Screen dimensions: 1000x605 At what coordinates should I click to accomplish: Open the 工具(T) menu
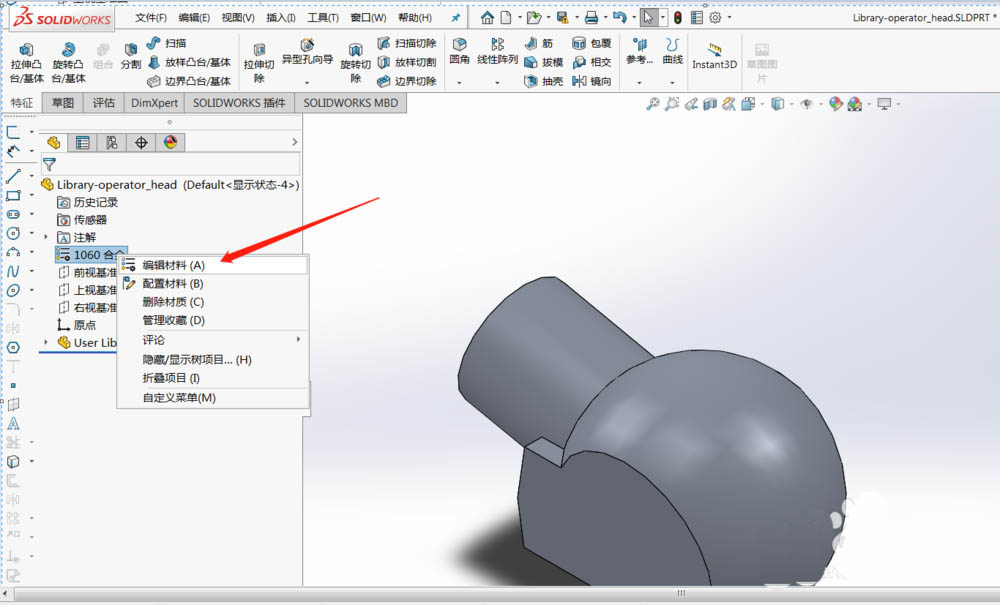[323, 18]
